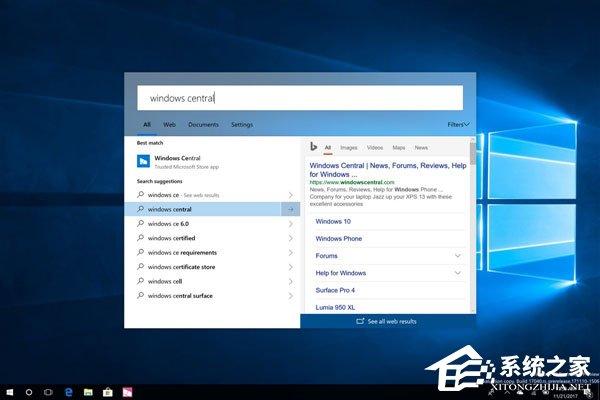Select the windows ce 6.0 suggestion
600x400 pixels.
point(212,224)
